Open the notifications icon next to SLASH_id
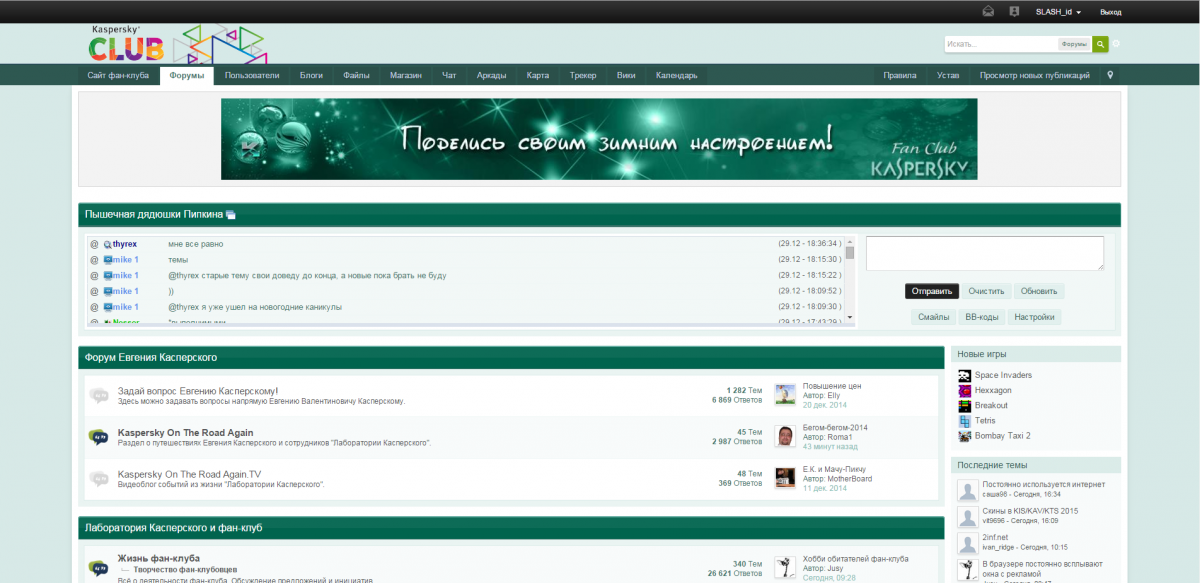1200x583 pixels. [1014, 11]
